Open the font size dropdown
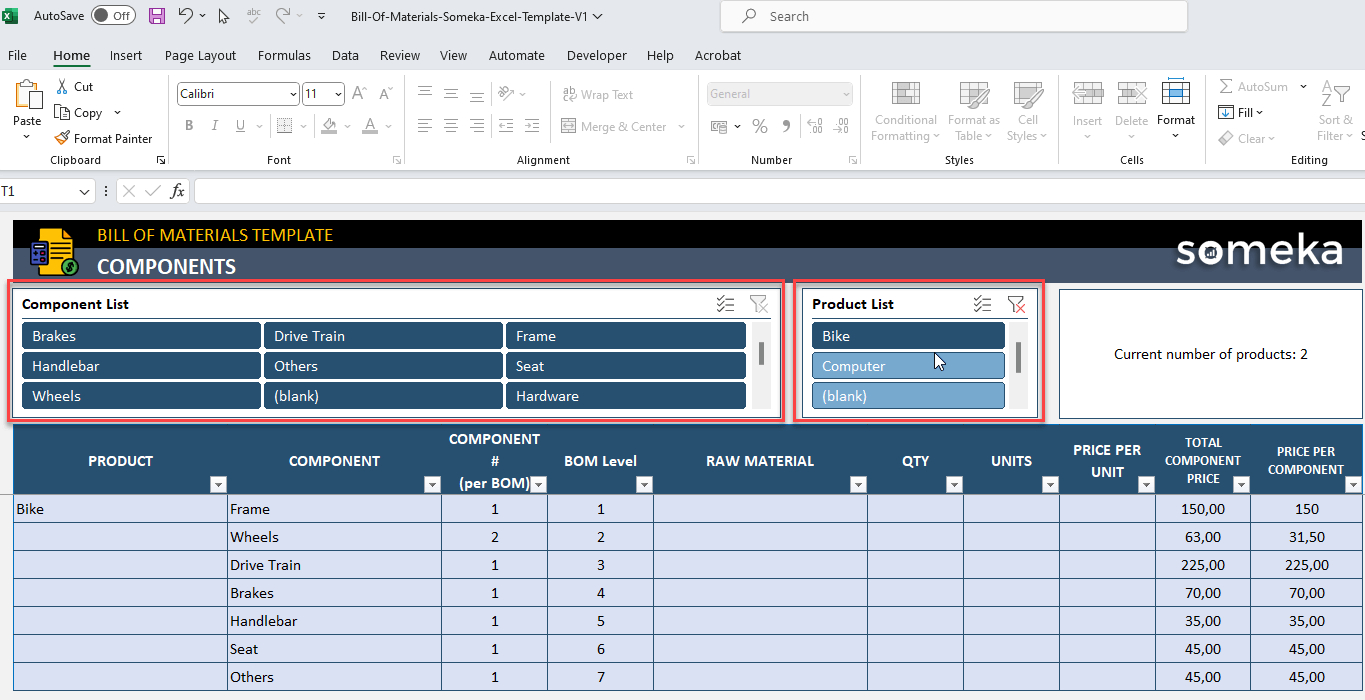The width and height of the screenshot is (1365, 700). [336, 93]
